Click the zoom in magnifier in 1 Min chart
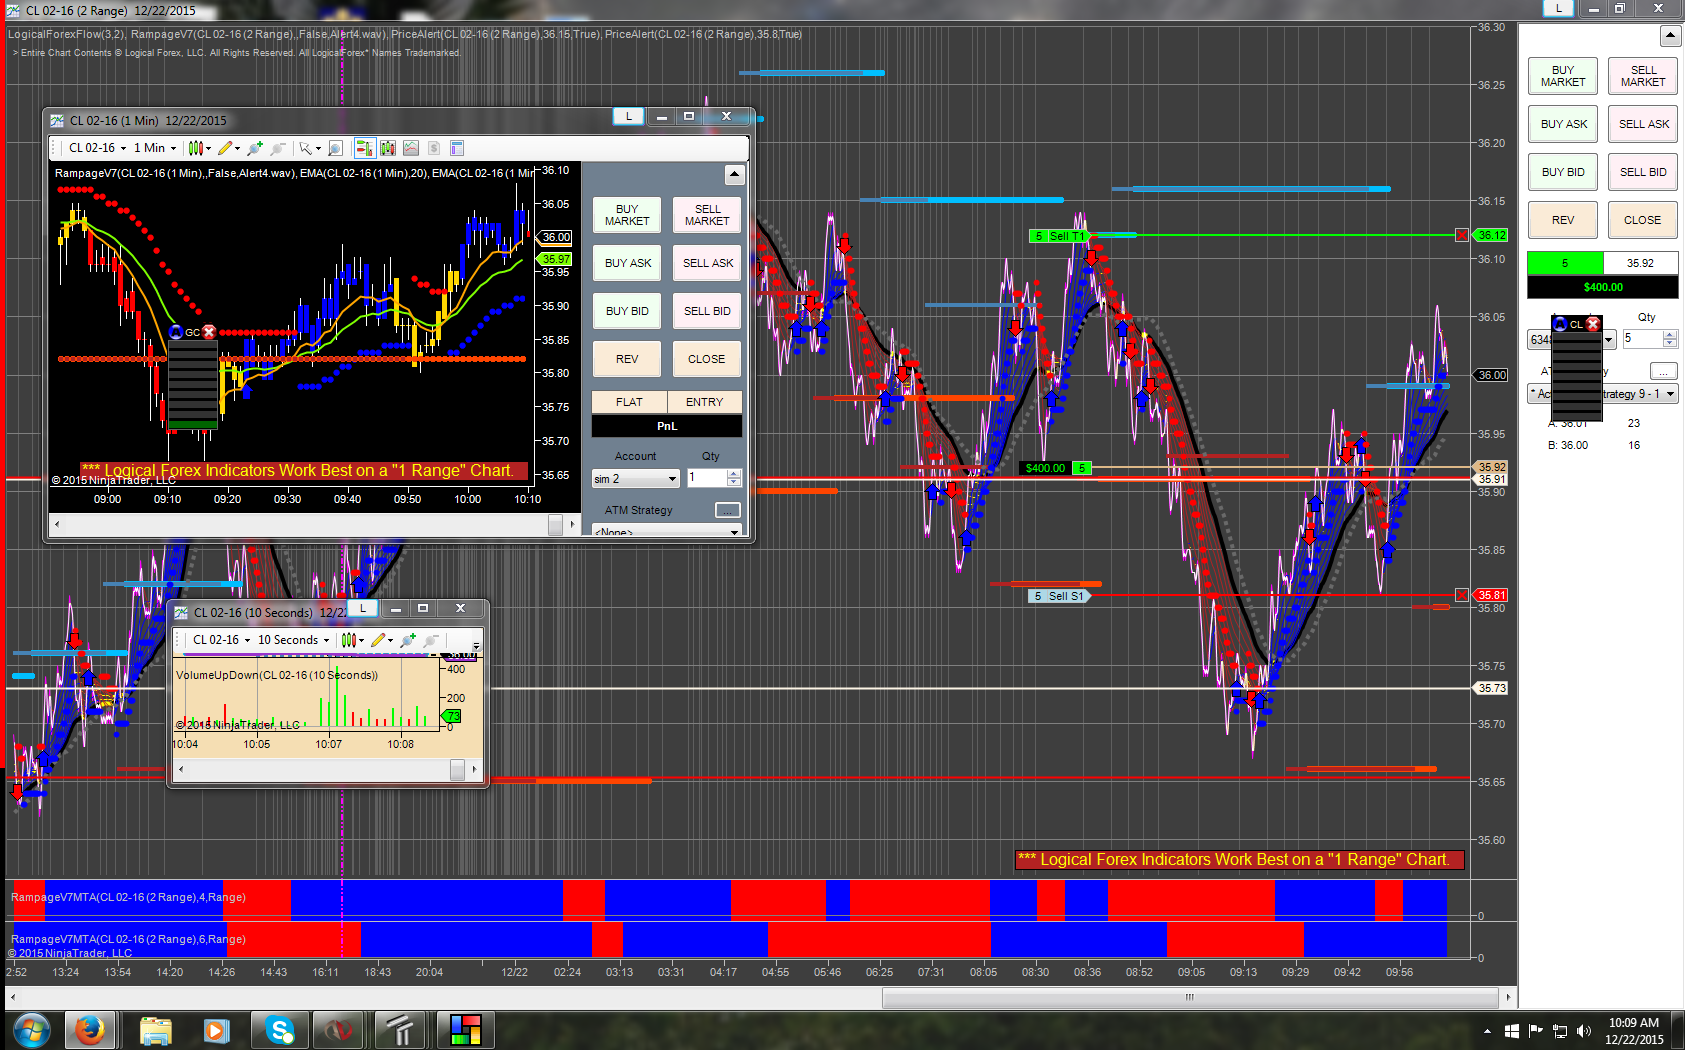 255,148
